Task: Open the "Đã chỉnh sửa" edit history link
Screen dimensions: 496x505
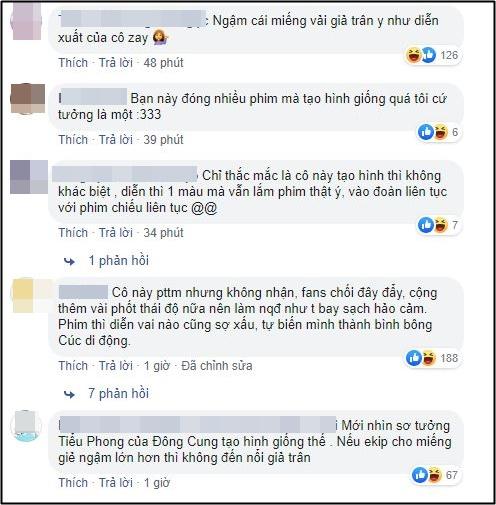Action: [x=217, y=366]
